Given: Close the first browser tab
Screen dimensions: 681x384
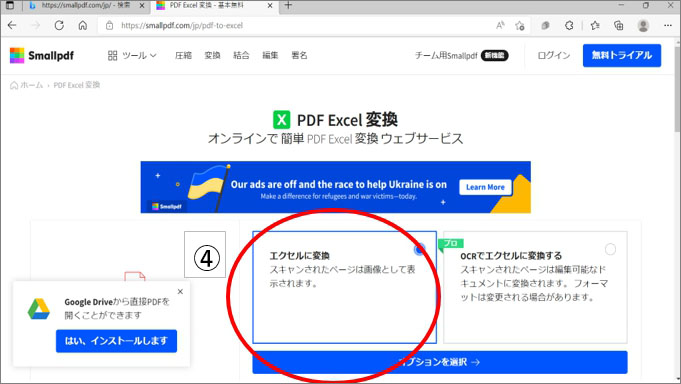Looking at the screenshot, I should pyautogui.click(x=142, y=6).
